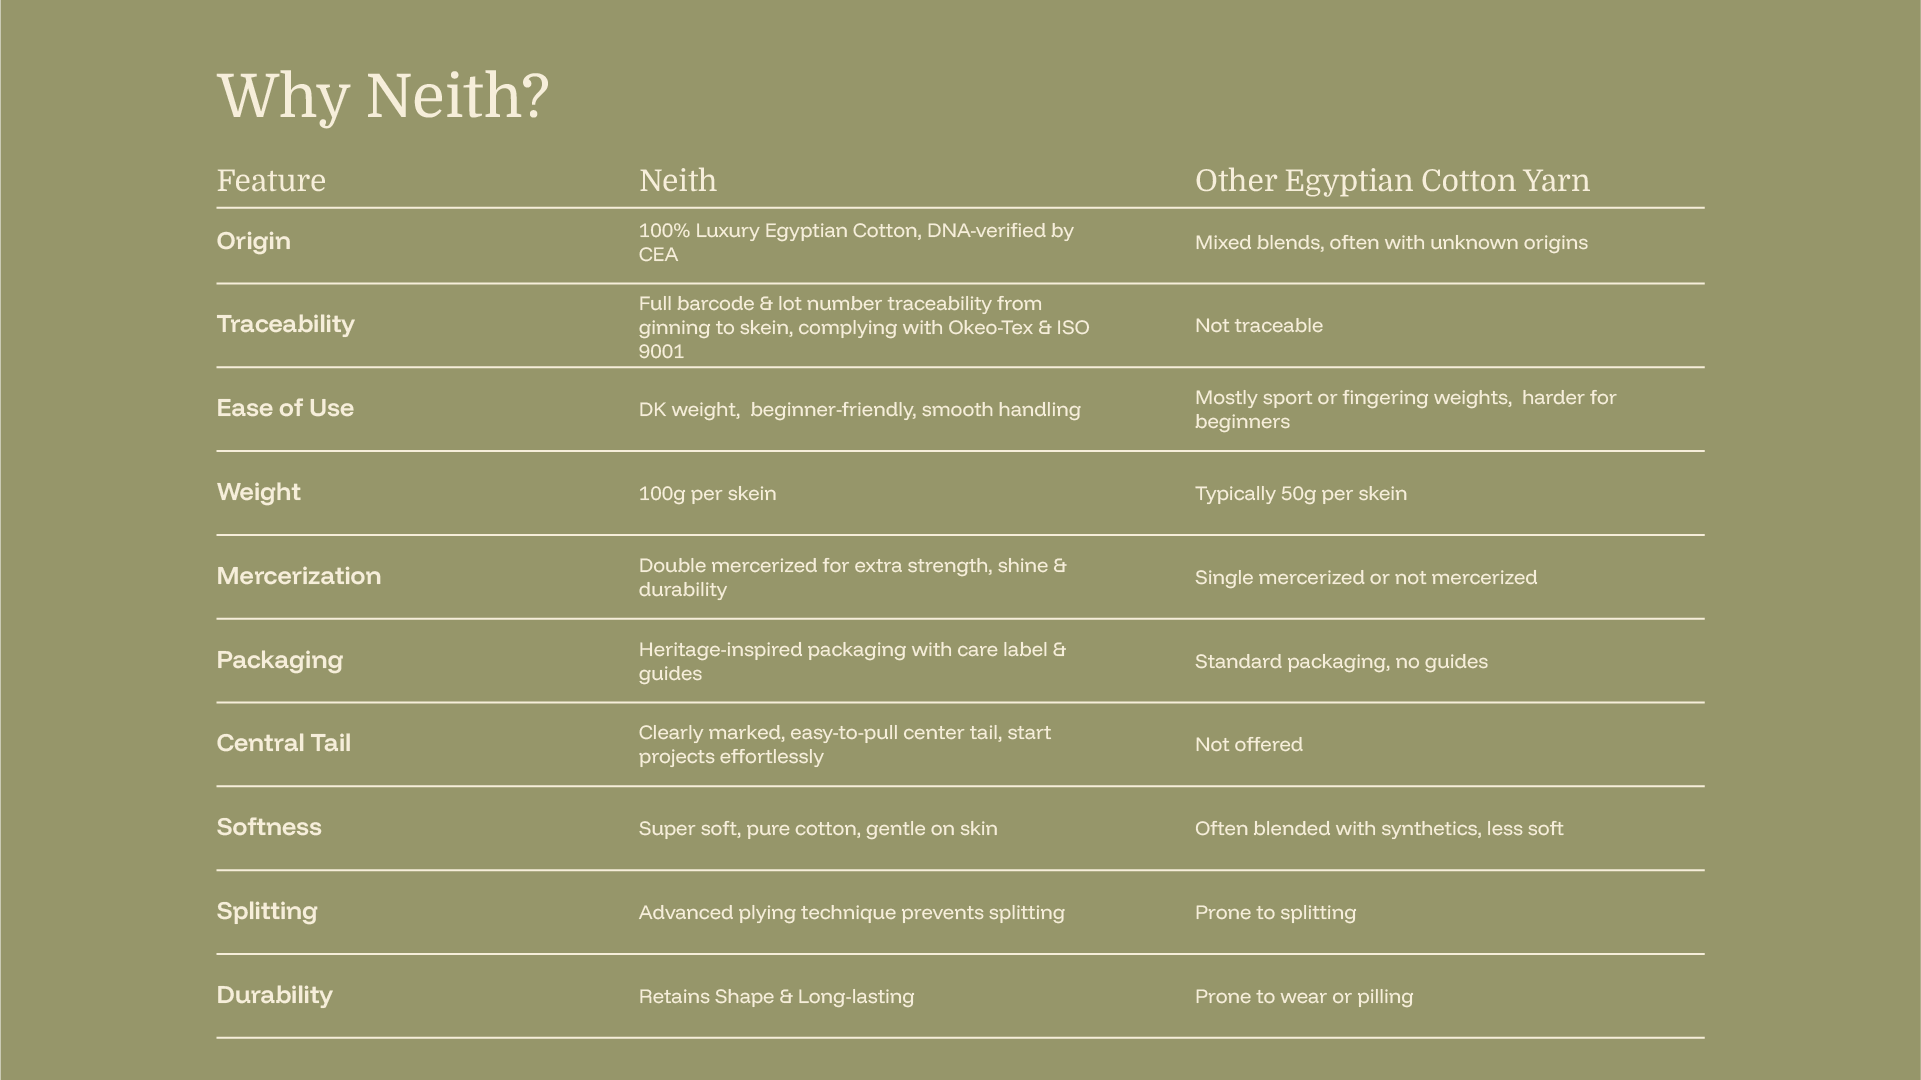Viewport: 1921px width, 1080px height.
Task: Click the Mercerization row label
Action: (x=298, y=577)
